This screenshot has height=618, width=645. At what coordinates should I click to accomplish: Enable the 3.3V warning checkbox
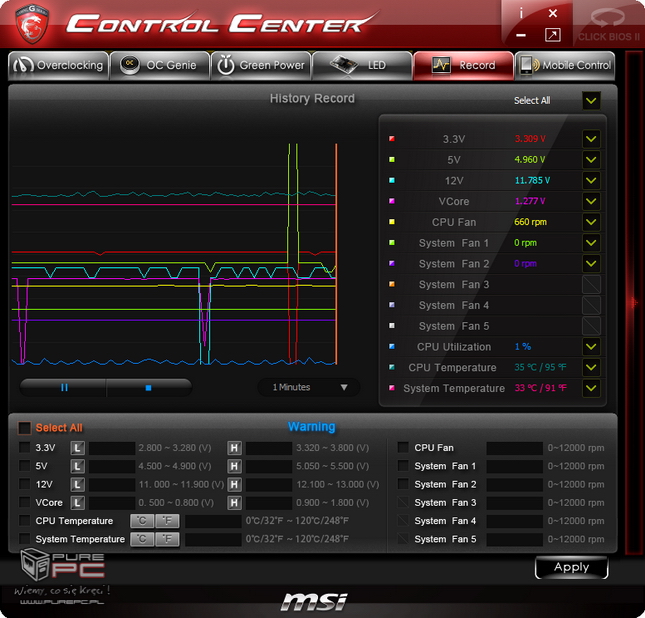point(25,448)
